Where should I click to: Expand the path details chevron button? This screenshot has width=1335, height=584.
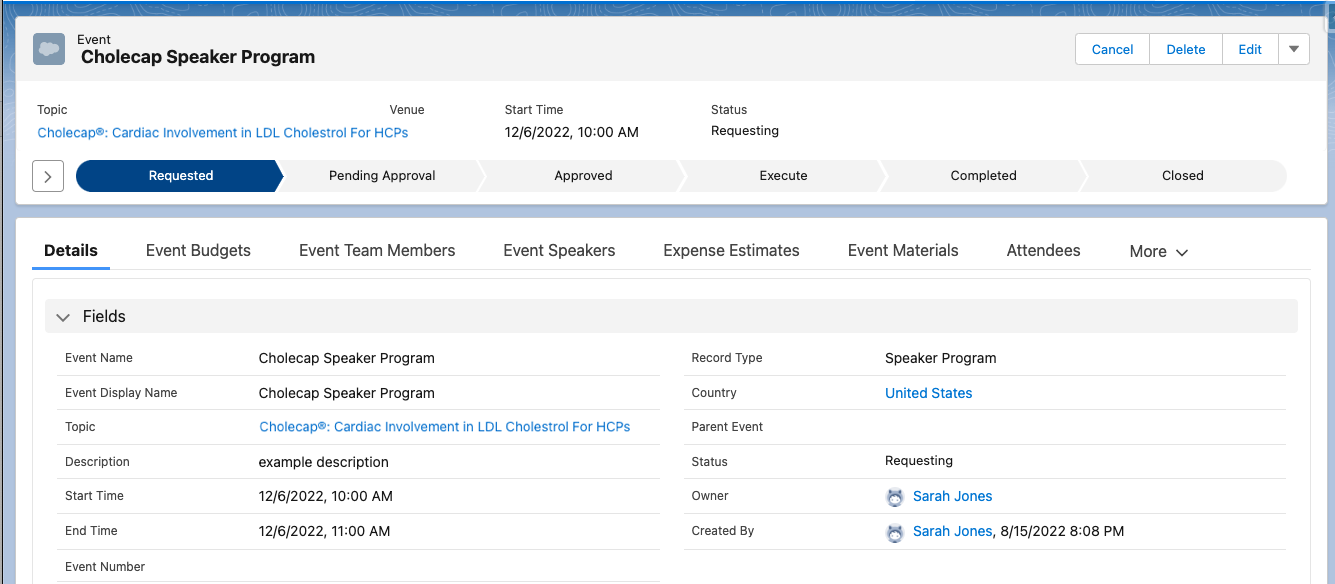[47, 175]
